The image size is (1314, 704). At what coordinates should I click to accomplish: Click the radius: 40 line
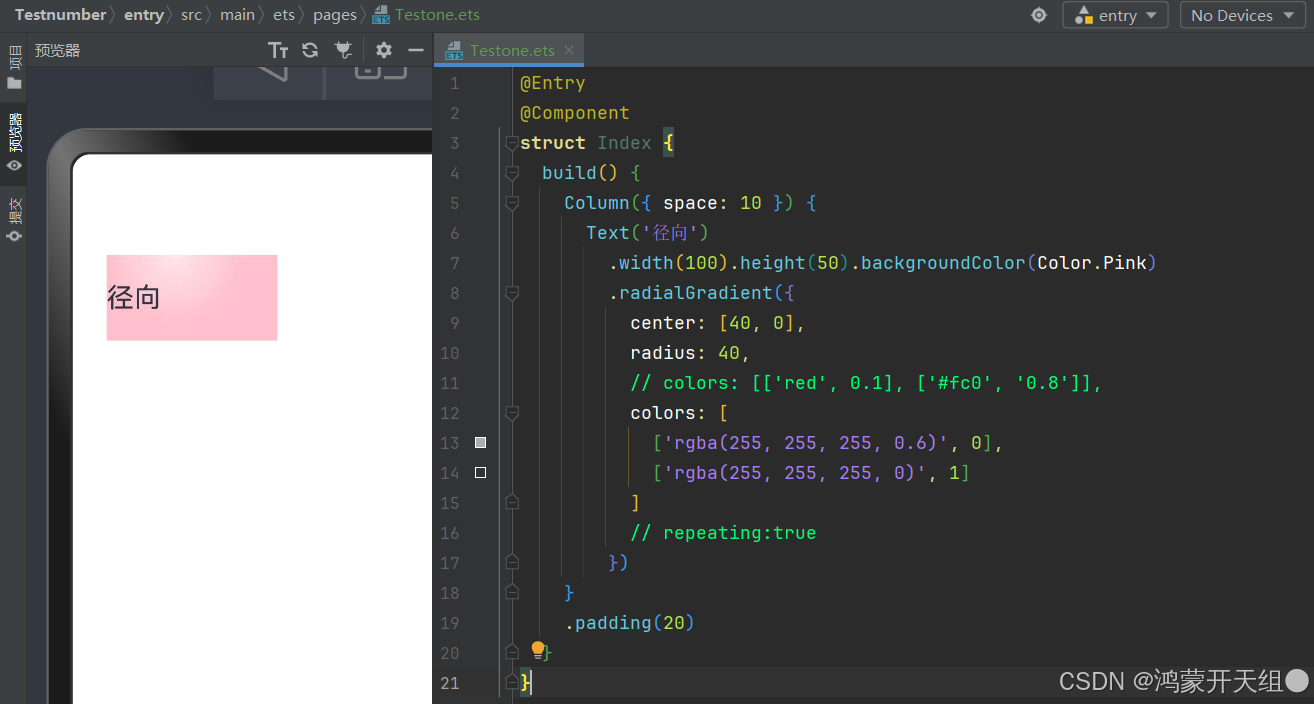click(690, 353)
